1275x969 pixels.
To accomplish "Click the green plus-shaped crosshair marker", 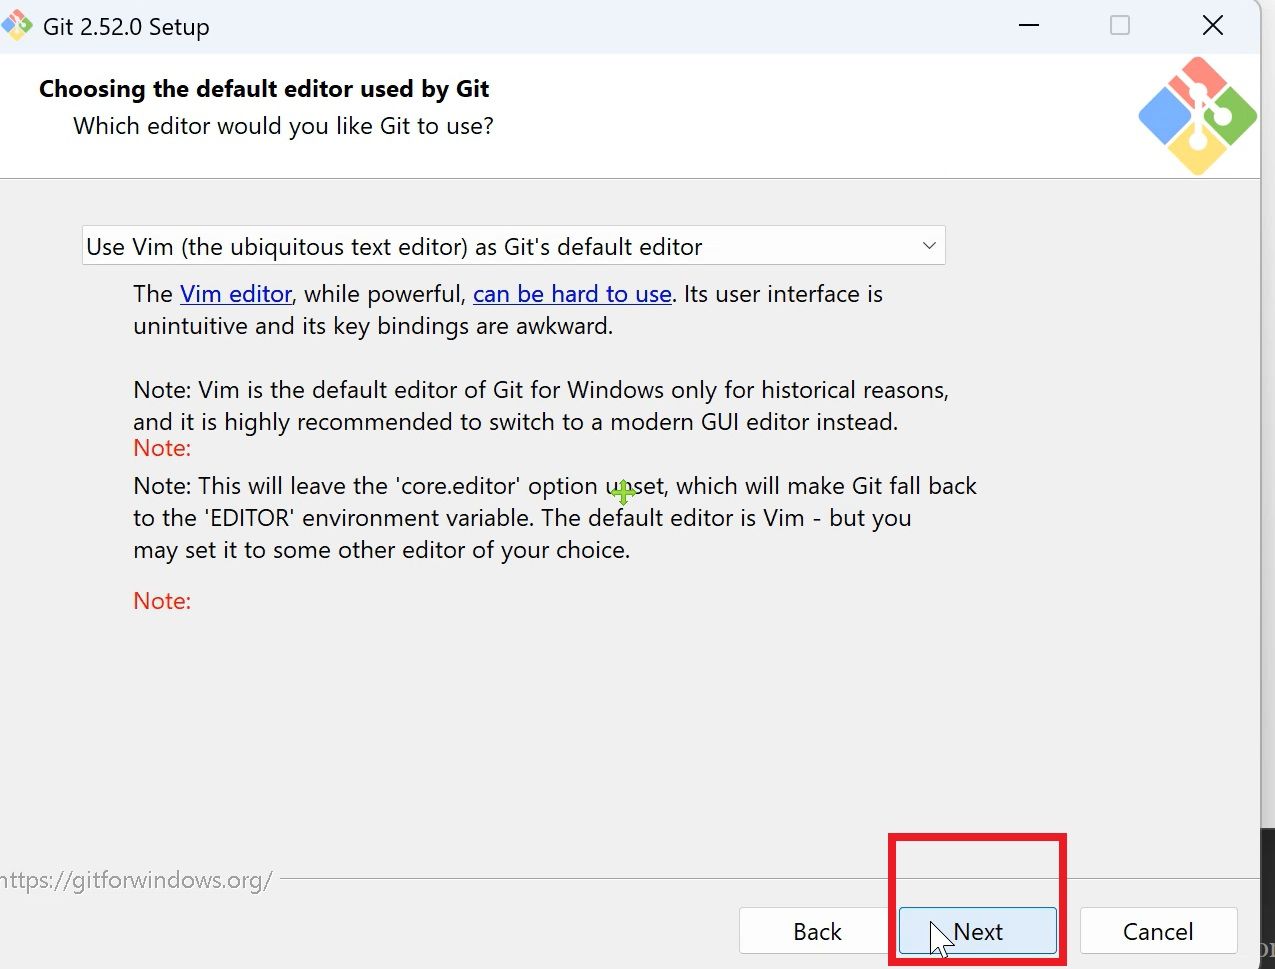I will click(x=623, y=492).
